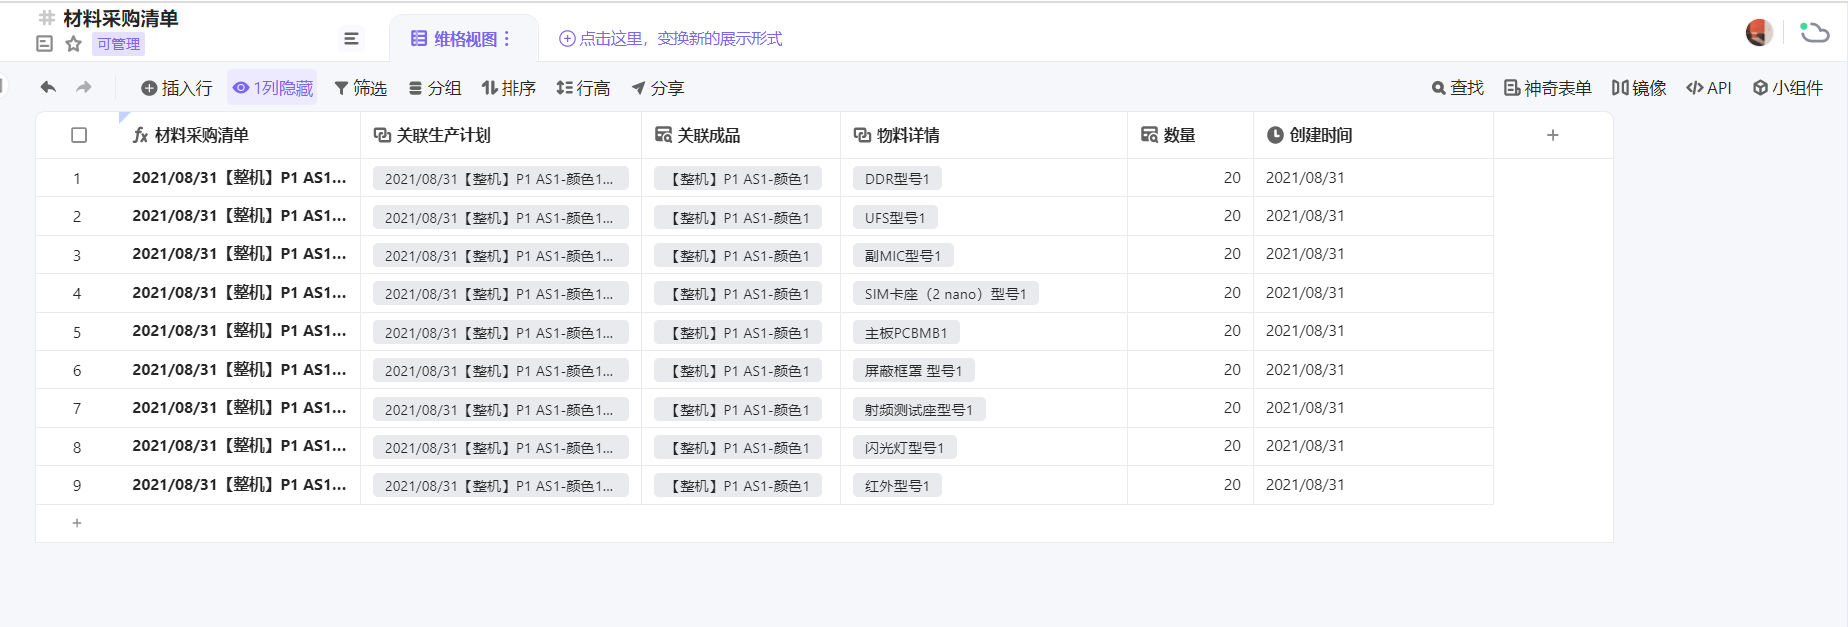Open the 维格视图 tab options menu
This screenshot has height=627, width=1848.
(507, 39)
